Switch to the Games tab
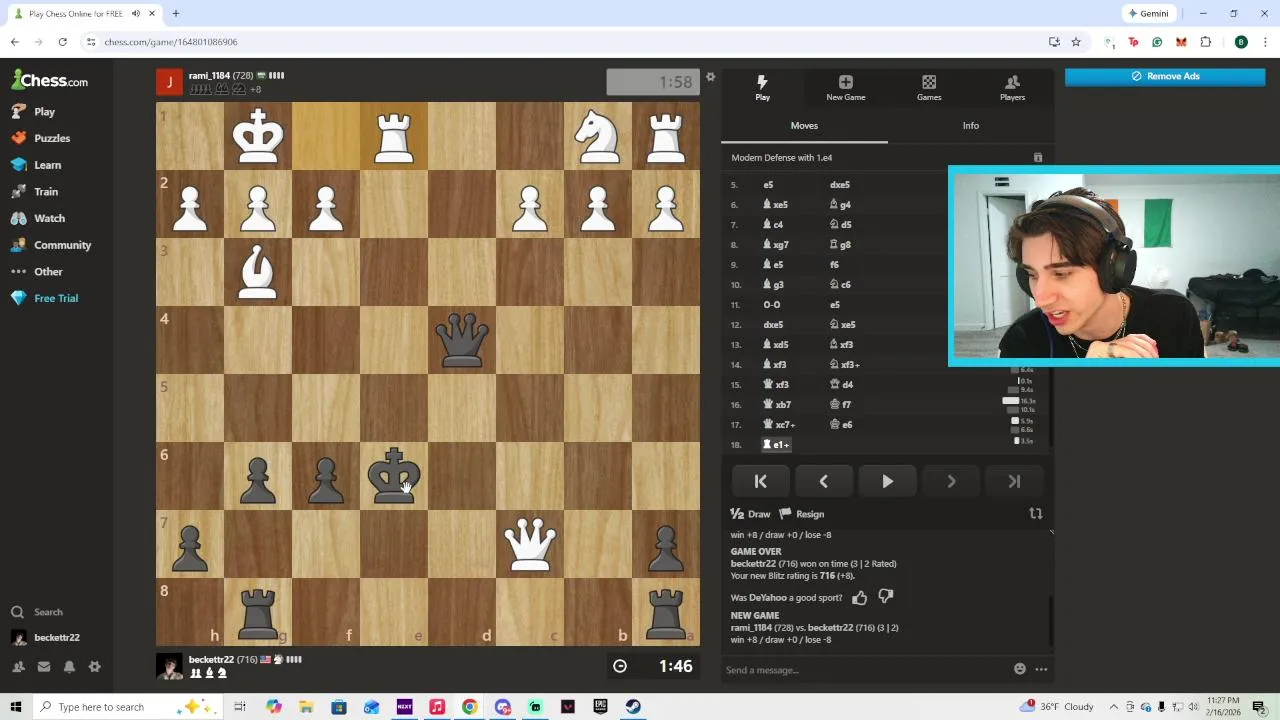Image resolution: width=1280 pixels, height=720 pixels. click(x=929, y=88)
